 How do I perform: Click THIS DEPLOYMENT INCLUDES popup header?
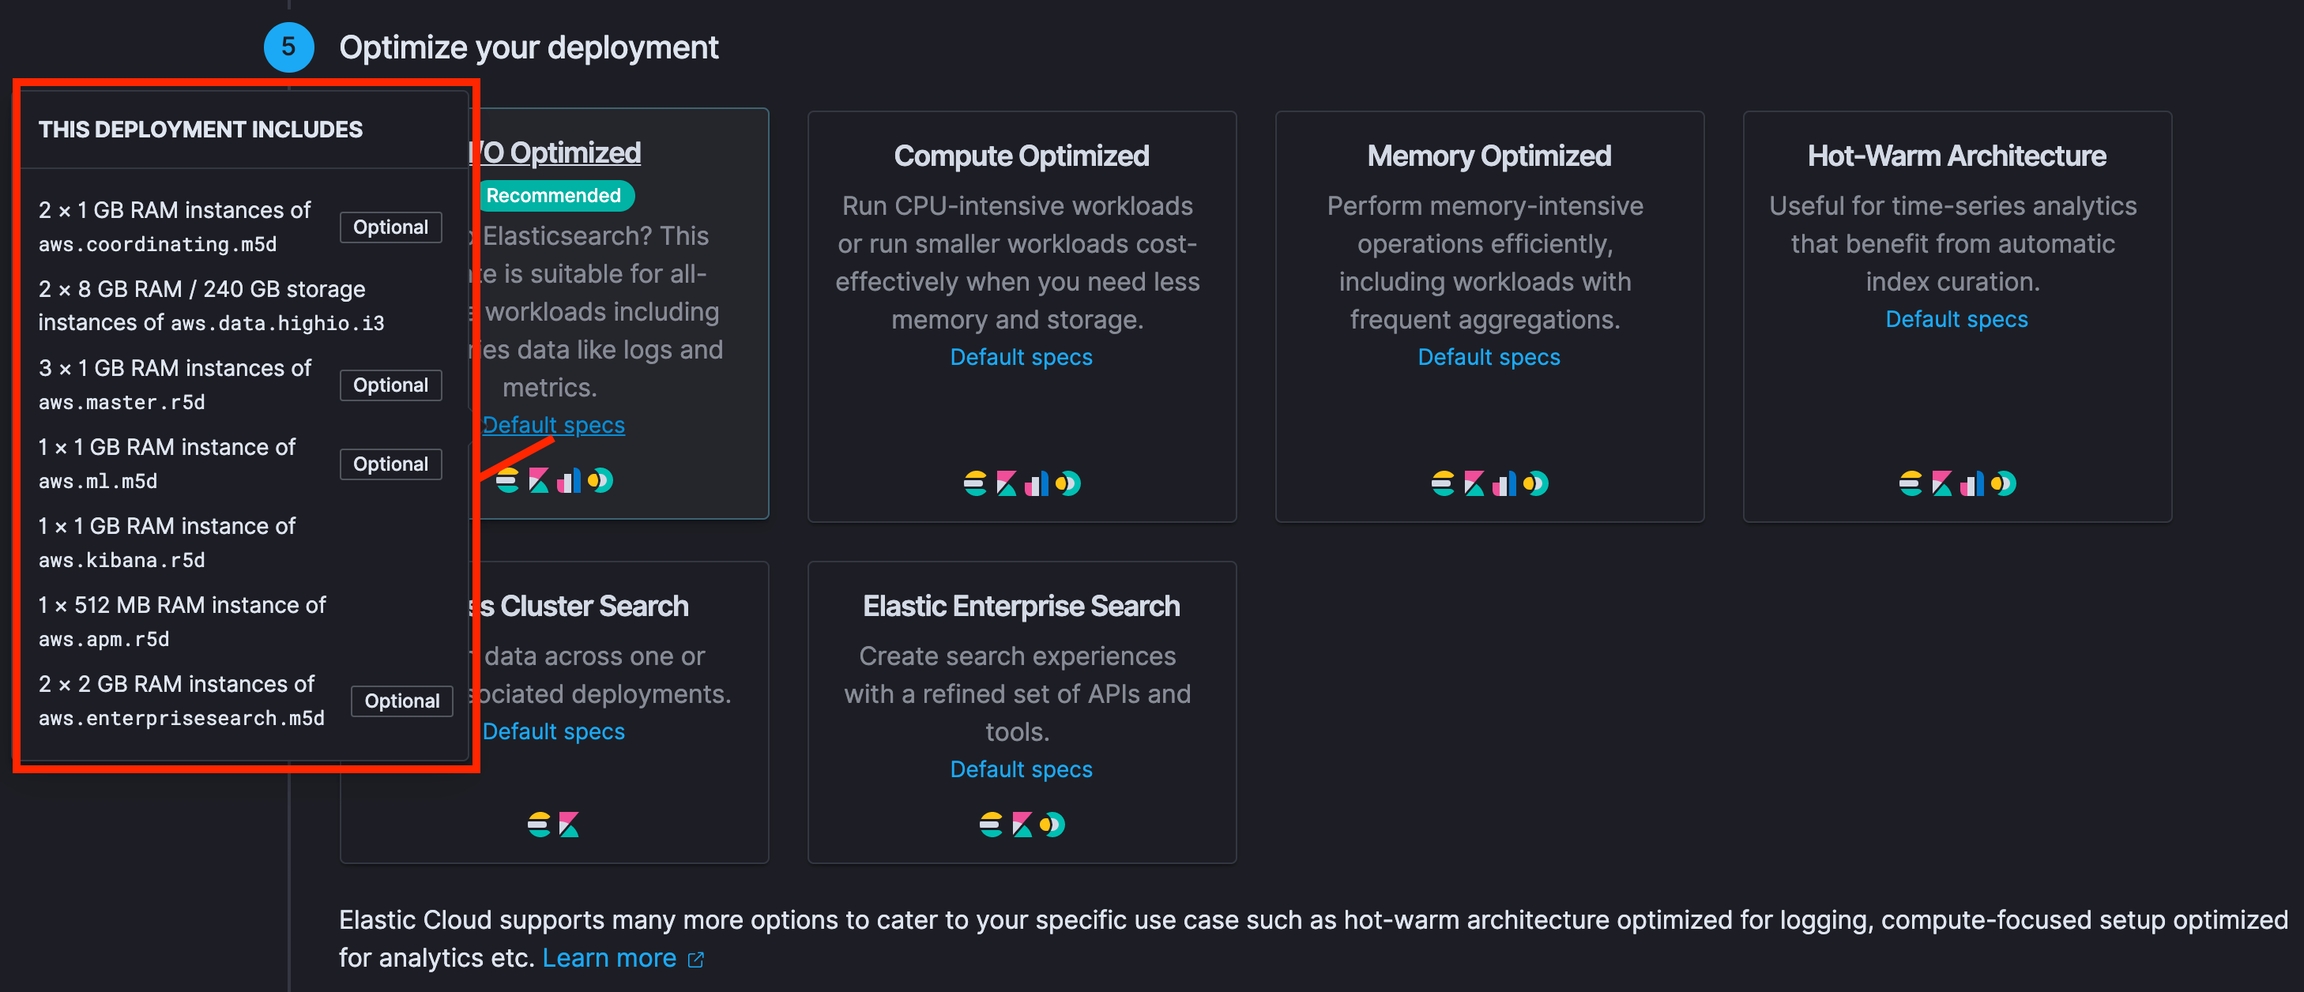tap(201, 130)
